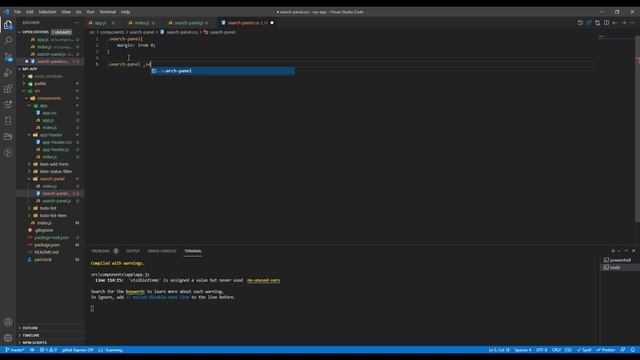Image resolution: width=640 pixels, height=360 pixels.
Task: Open the Source Control view
Action: (x=8, y=57)
